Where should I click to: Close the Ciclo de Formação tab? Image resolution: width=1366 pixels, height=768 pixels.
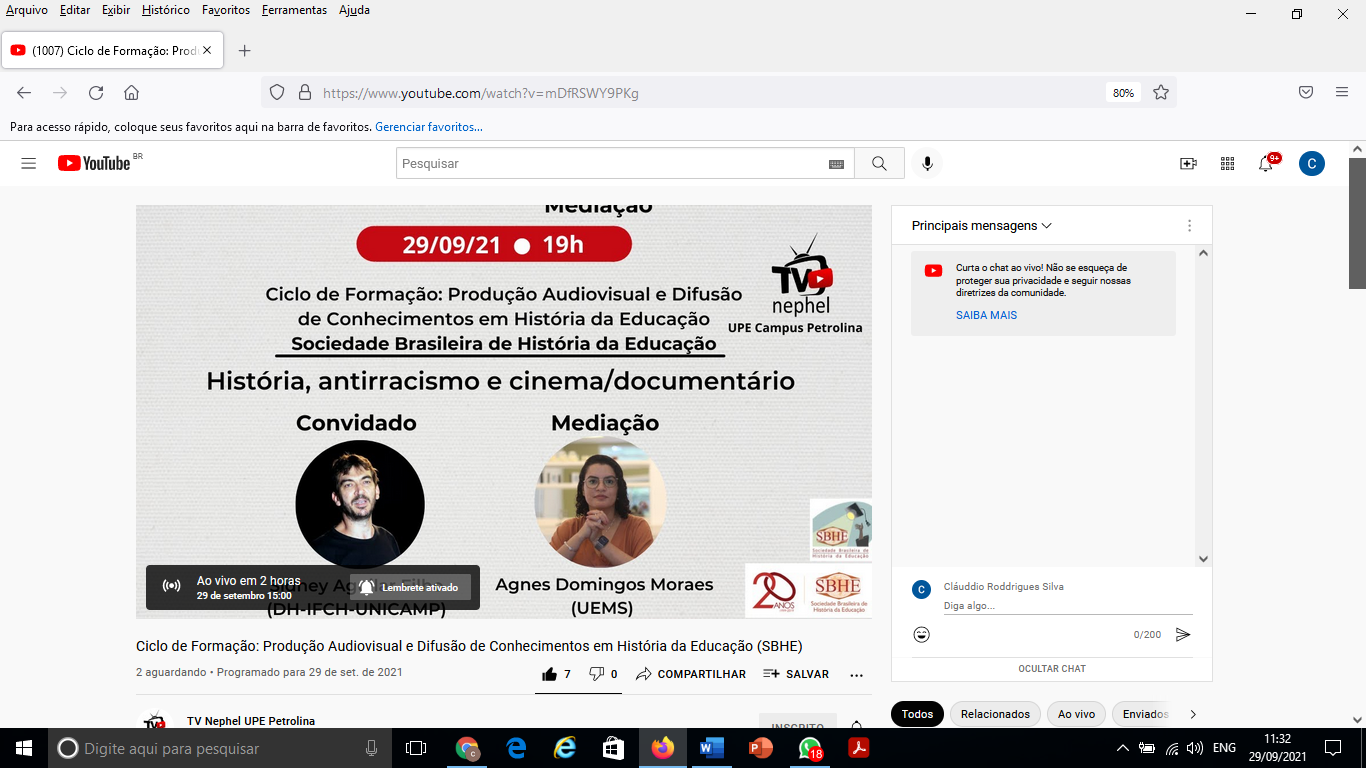(x=207, y=50)
